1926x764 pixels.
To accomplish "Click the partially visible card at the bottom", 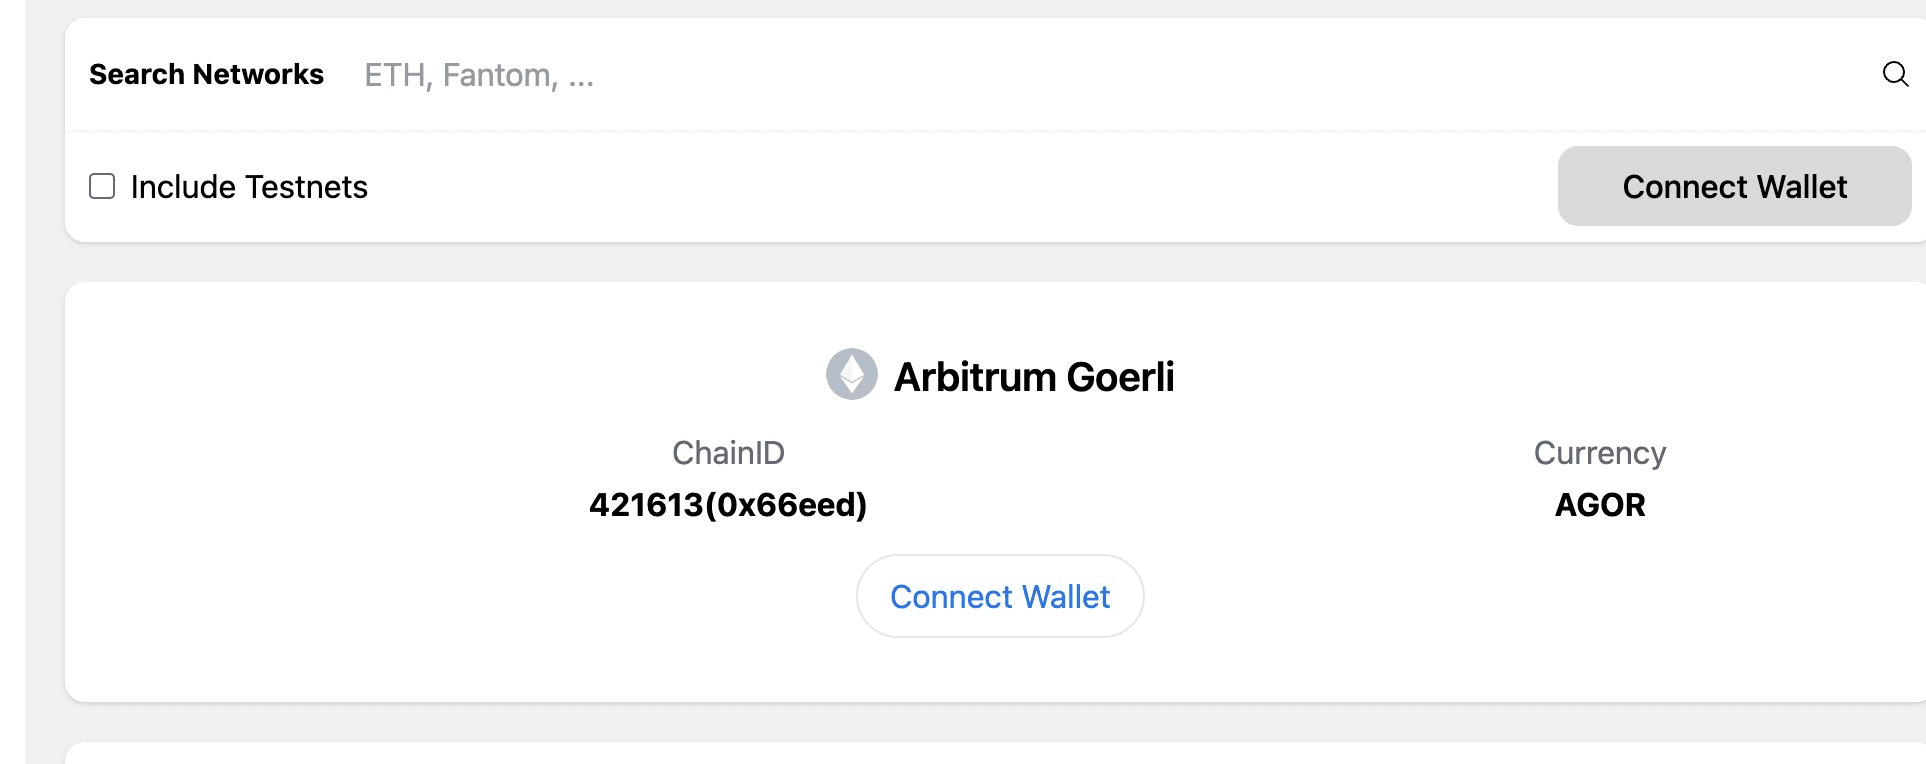I will (x=995, y=753).
